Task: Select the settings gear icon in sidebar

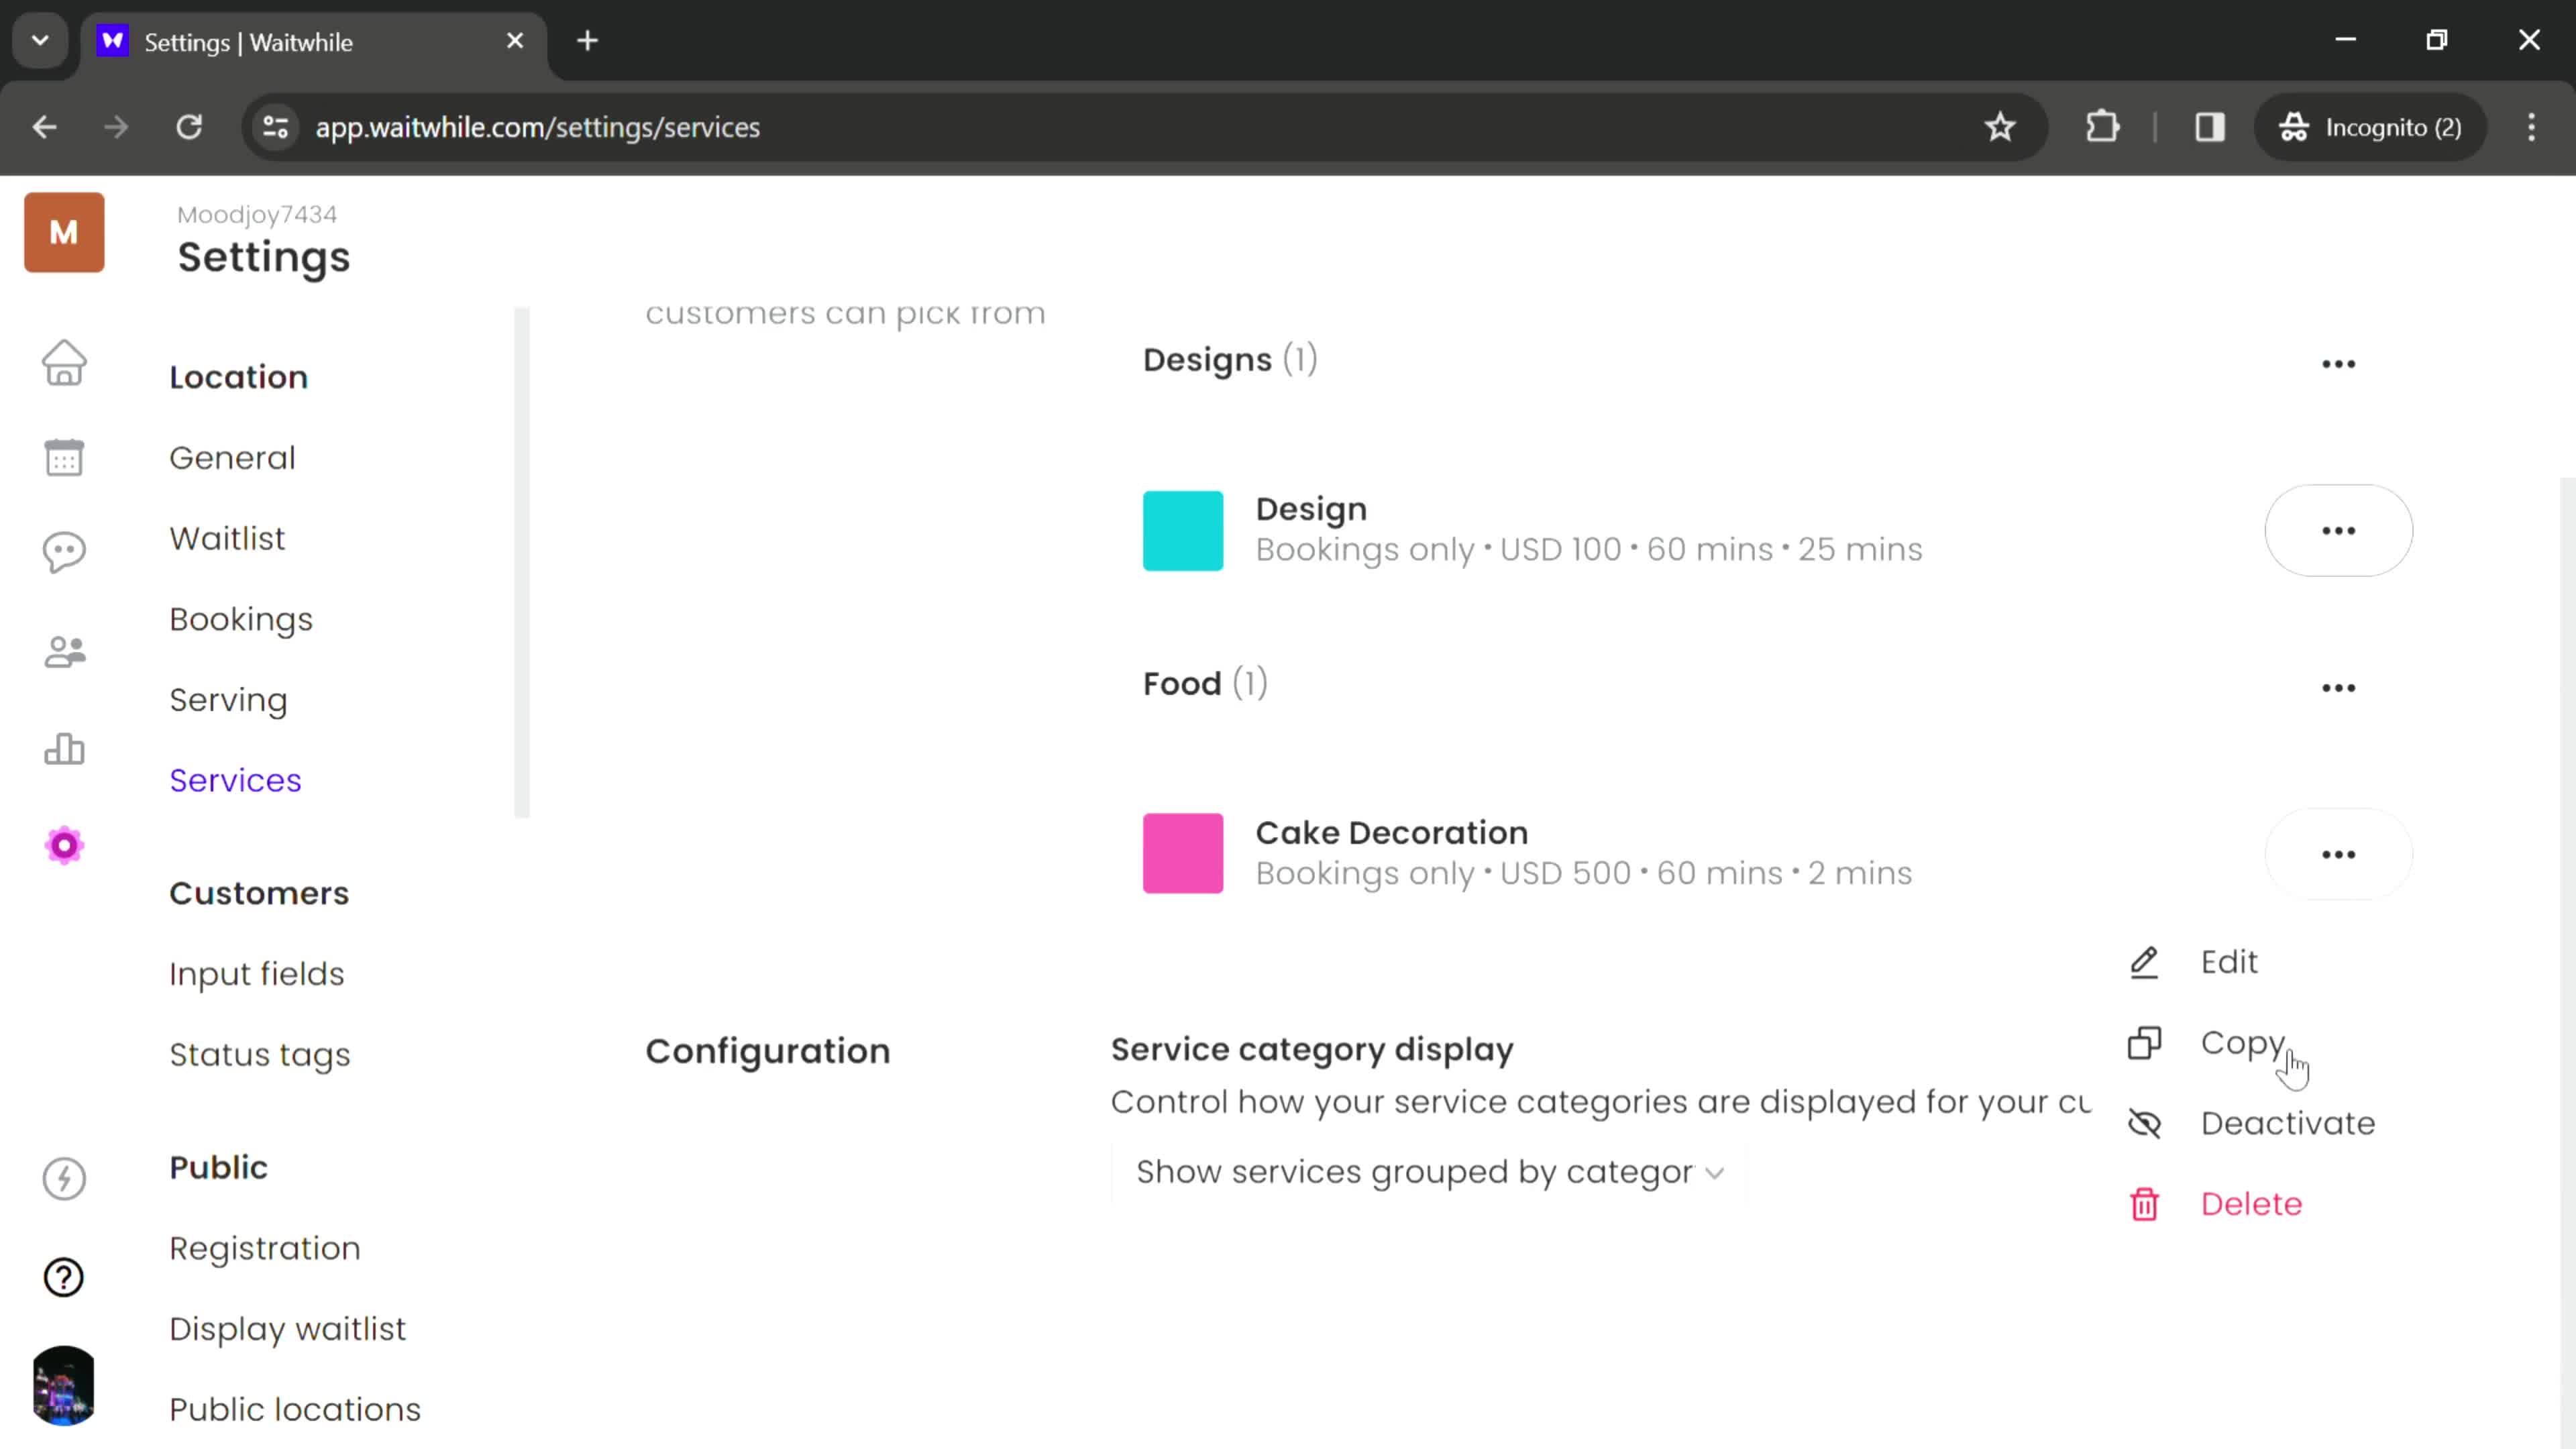Action: point(64,846)
